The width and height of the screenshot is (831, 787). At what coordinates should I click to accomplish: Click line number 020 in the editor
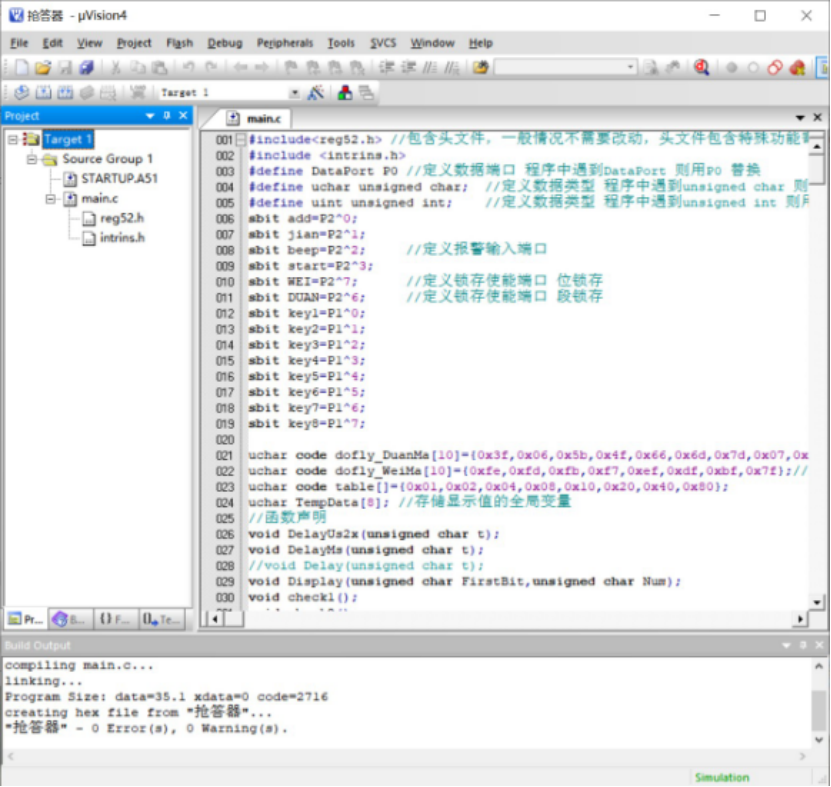tap(225, 440)
